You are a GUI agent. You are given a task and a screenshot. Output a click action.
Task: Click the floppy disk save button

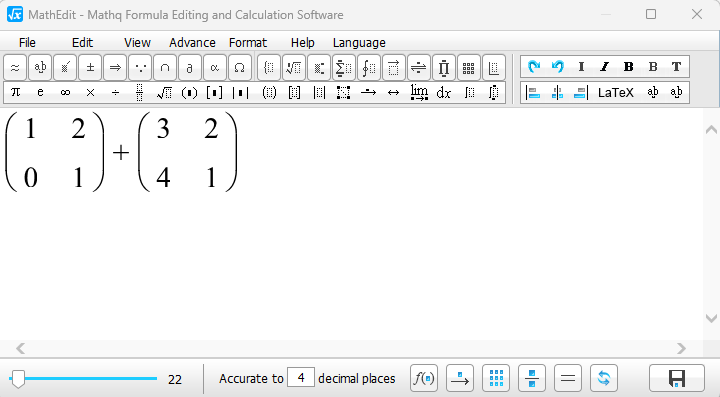click(677, 379)
